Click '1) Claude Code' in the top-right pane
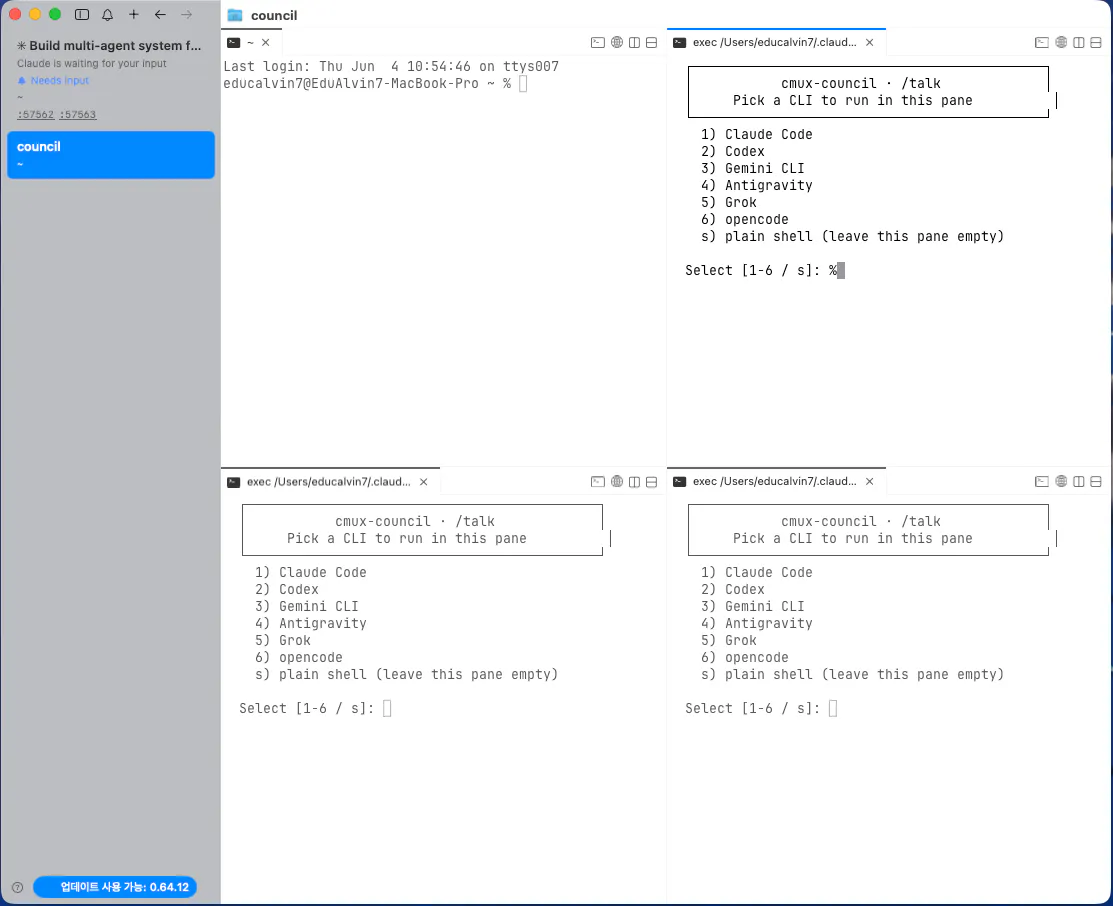Viewport: 1113px width, 906px height. pyautogui.click(x=757, y=134)
